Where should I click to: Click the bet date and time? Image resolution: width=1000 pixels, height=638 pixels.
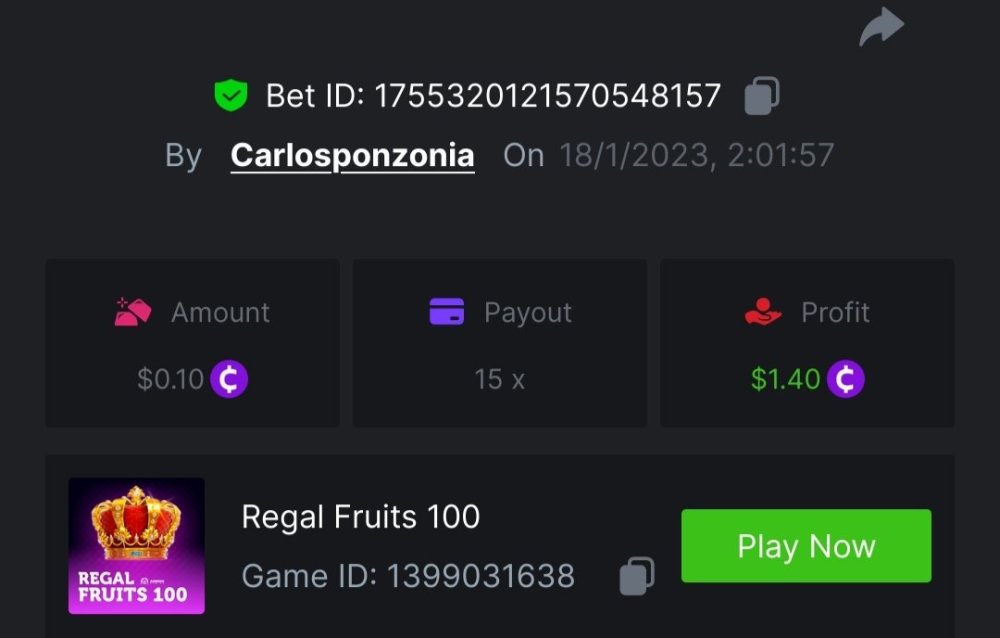696,155
